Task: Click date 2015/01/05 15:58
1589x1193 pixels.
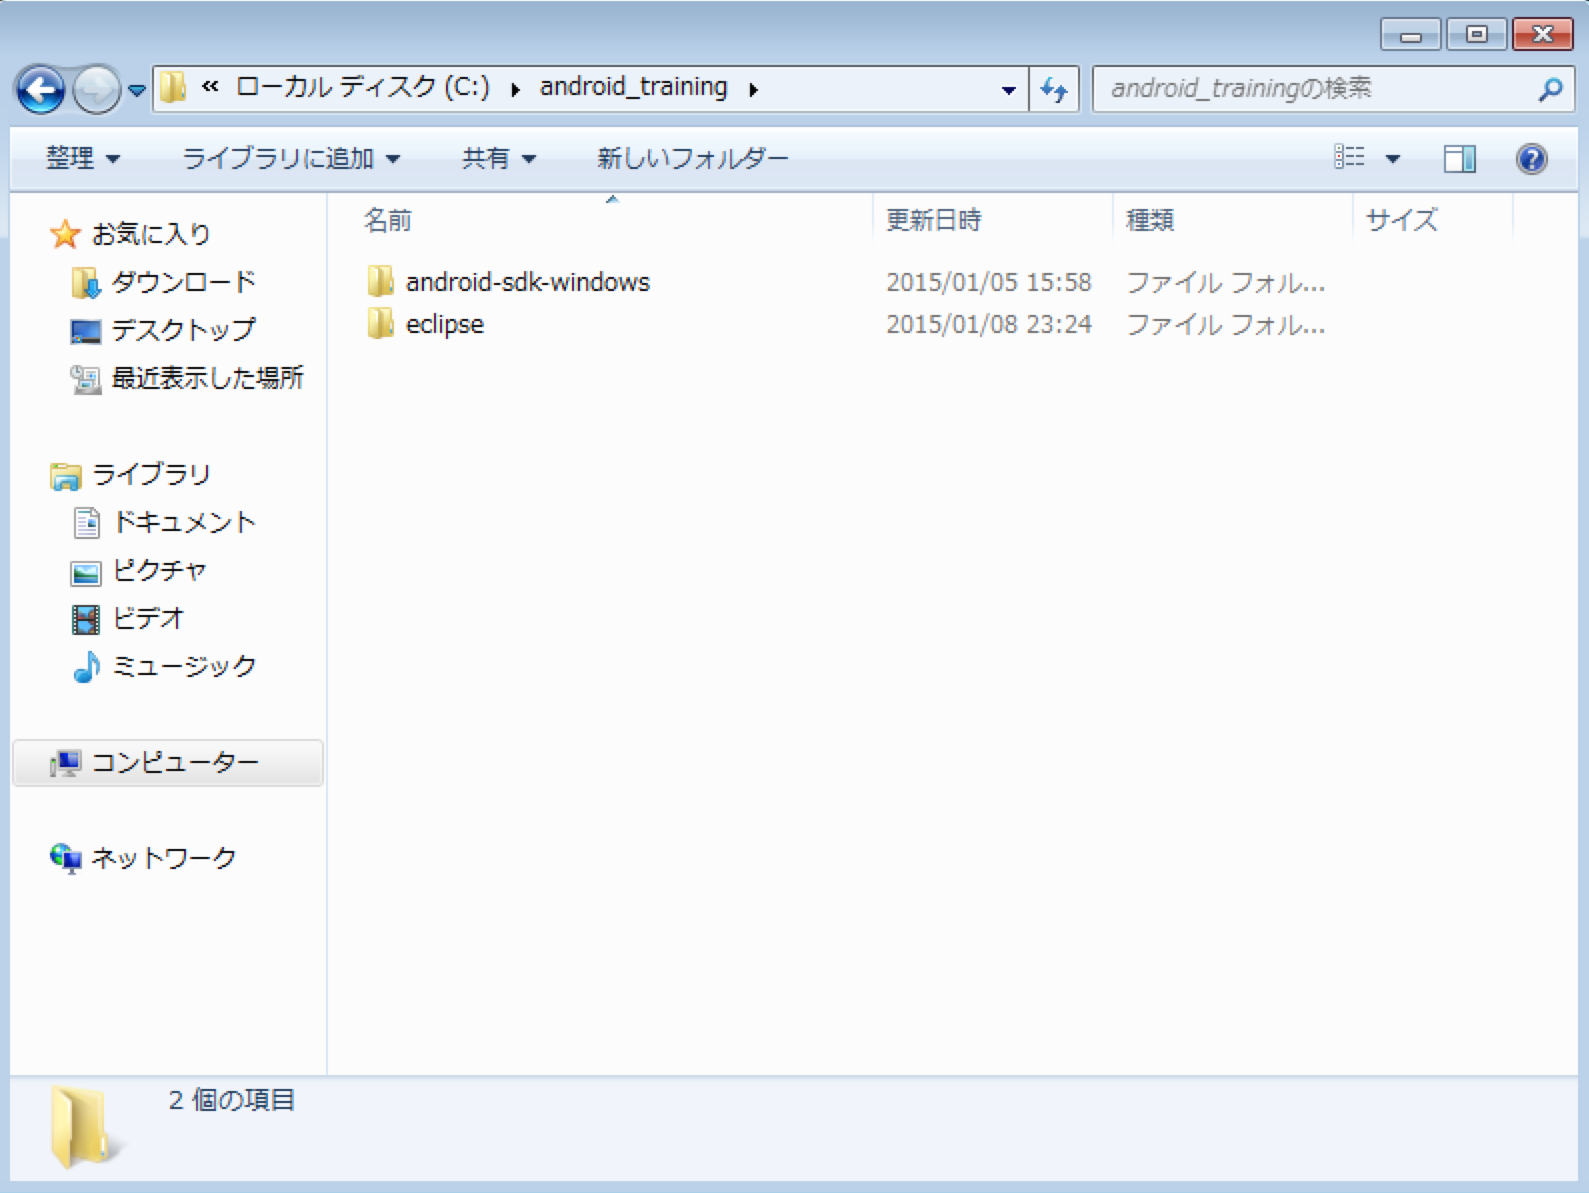Action: pyautogui.click(x=988, y=282)
